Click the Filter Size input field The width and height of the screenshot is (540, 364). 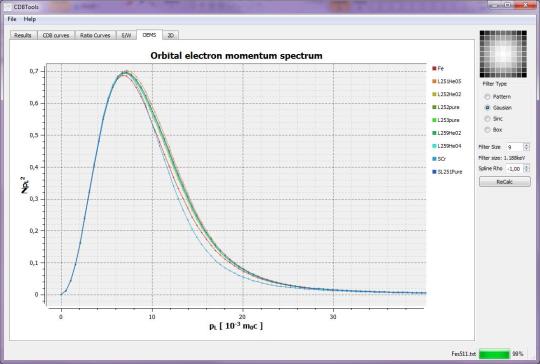click(x=514, y=147)
